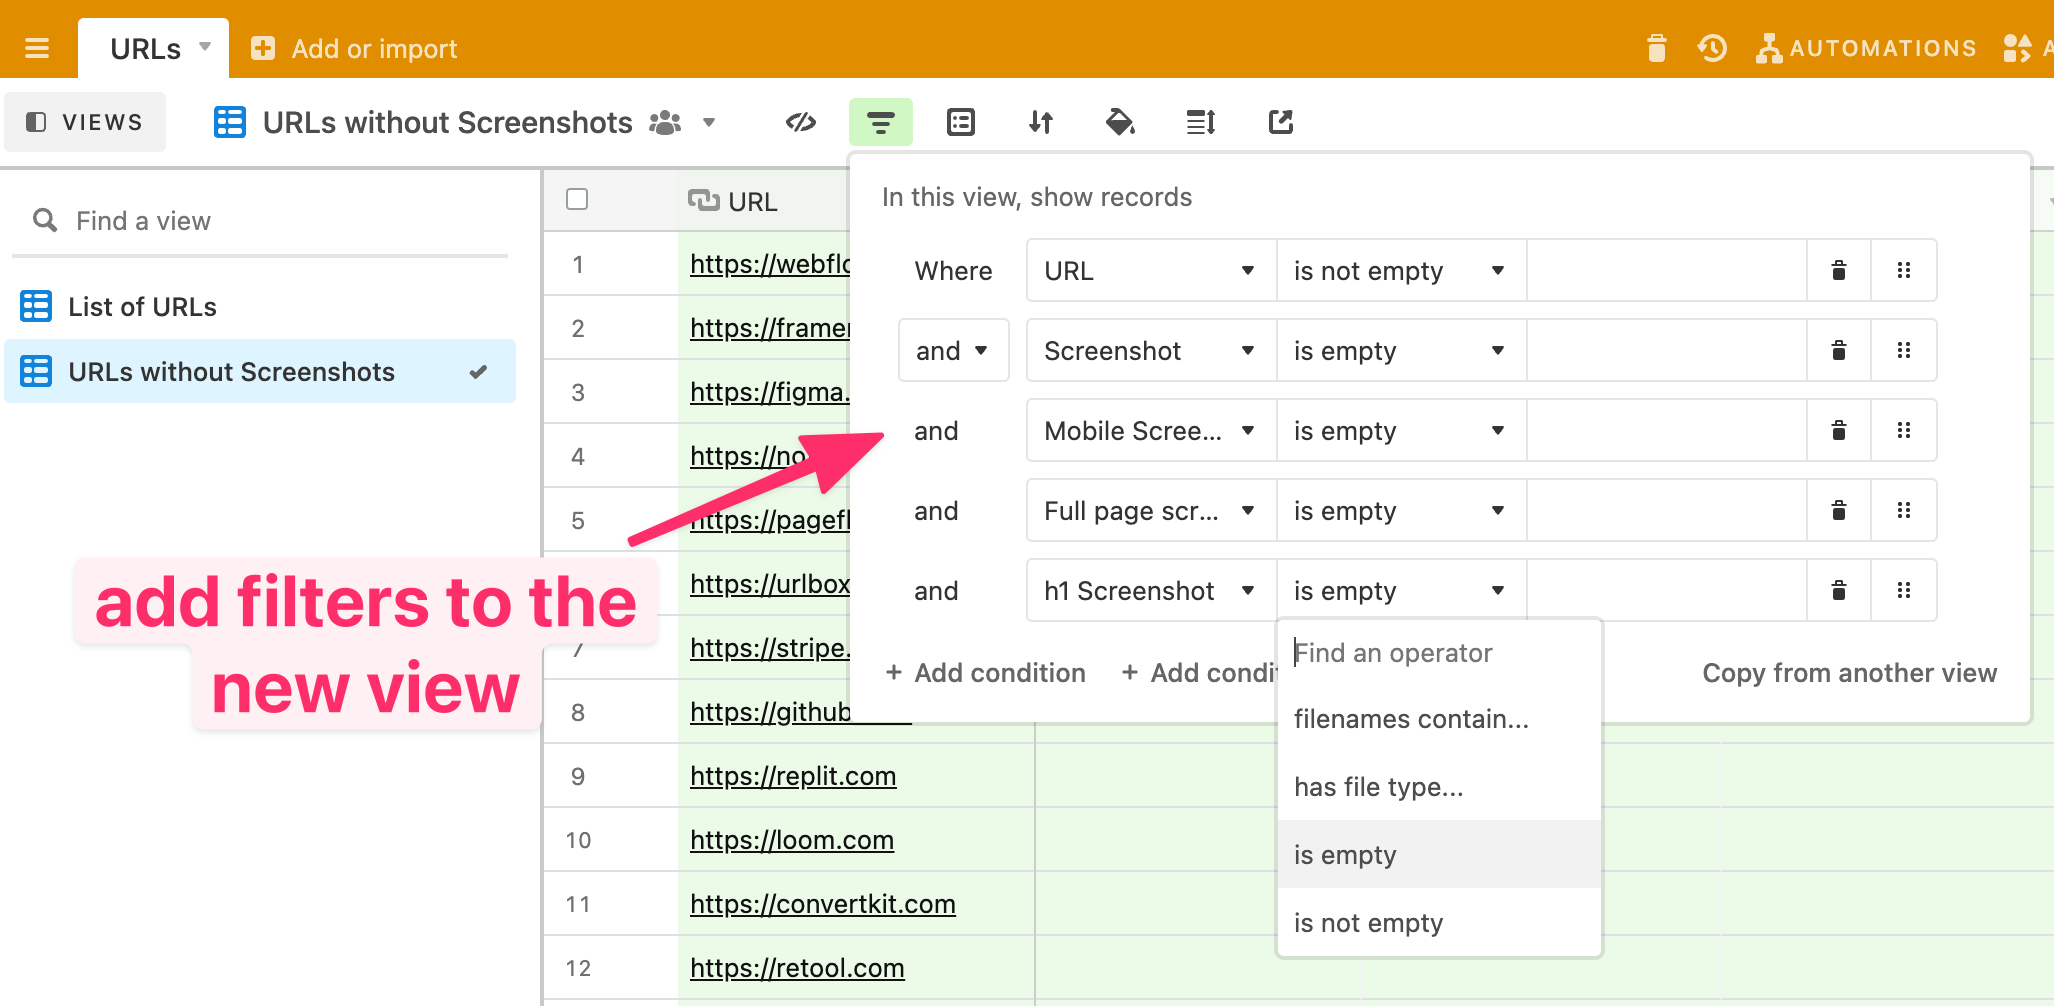
Task: Collapse the VIEWS sidebar
Action: (85, 121)
